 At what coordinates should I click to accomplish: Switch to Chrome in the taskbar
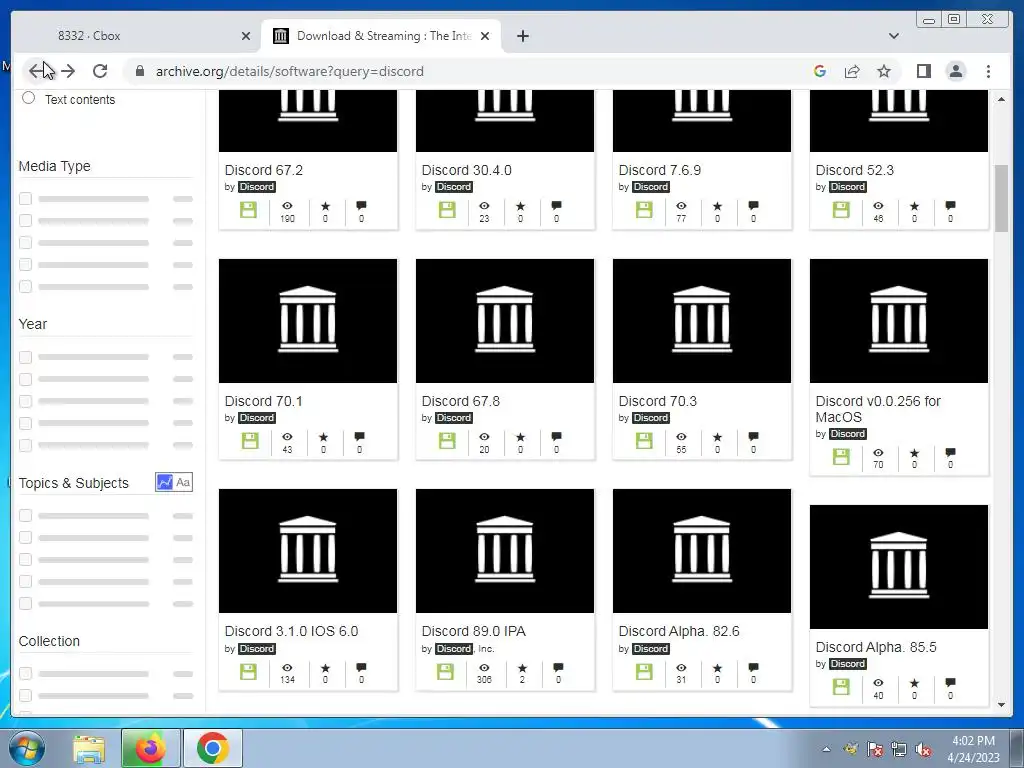tap(213, 748)
